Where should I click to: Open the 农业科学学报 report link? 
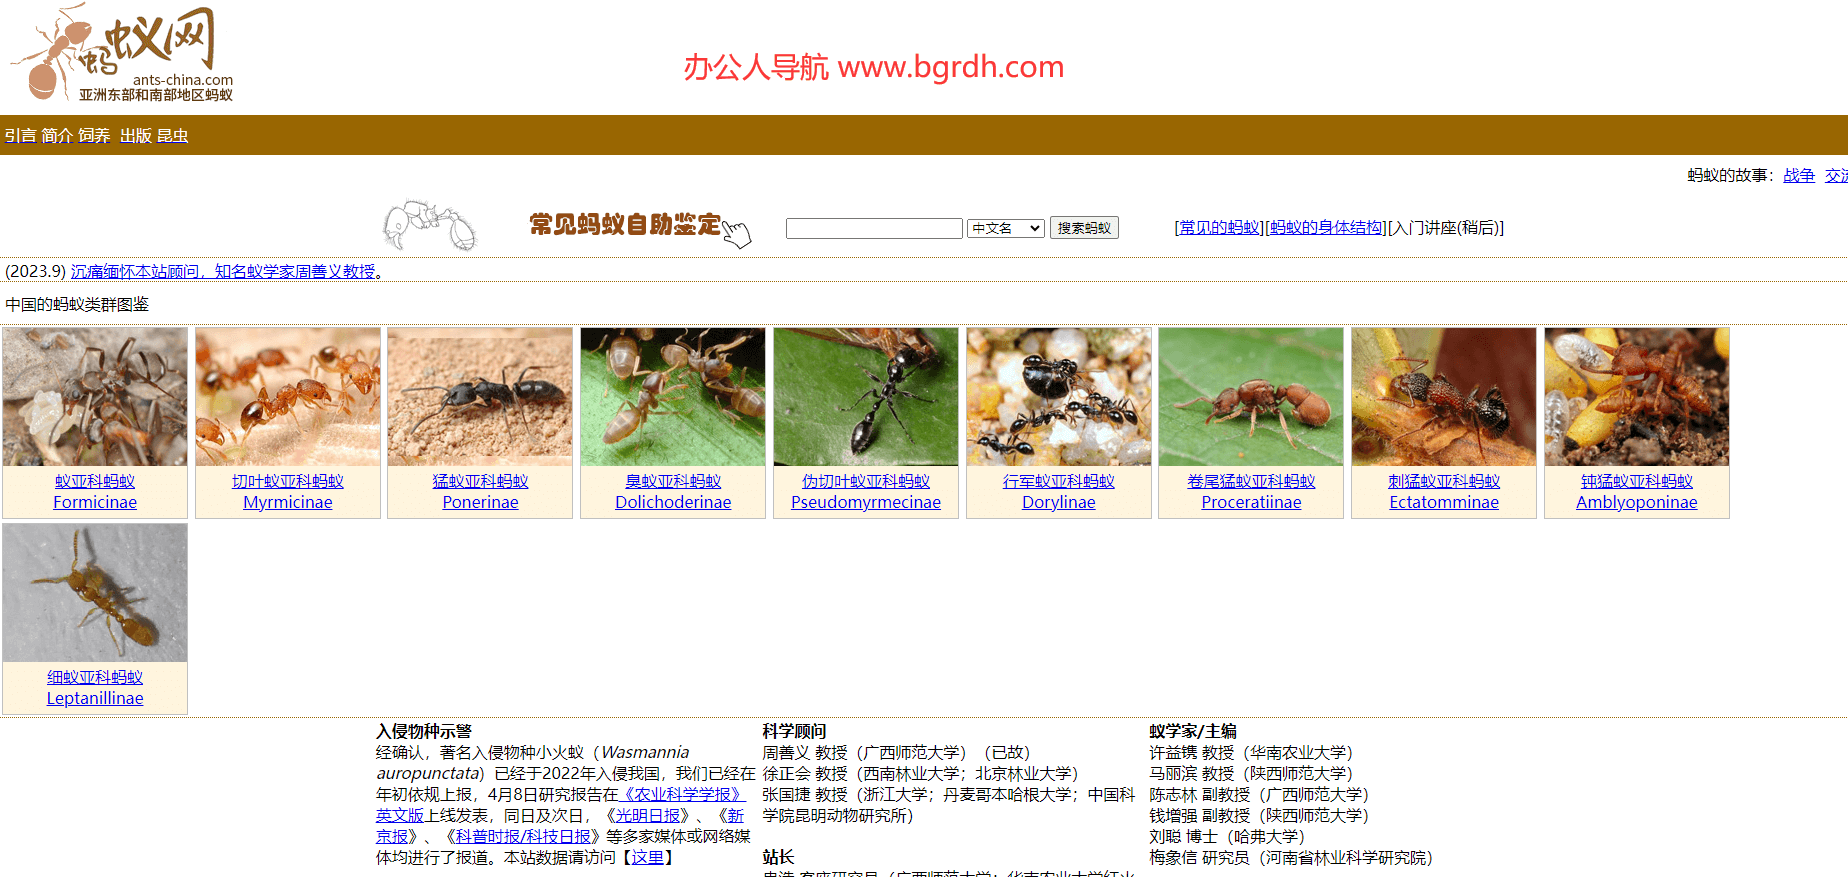pos(682,794)
